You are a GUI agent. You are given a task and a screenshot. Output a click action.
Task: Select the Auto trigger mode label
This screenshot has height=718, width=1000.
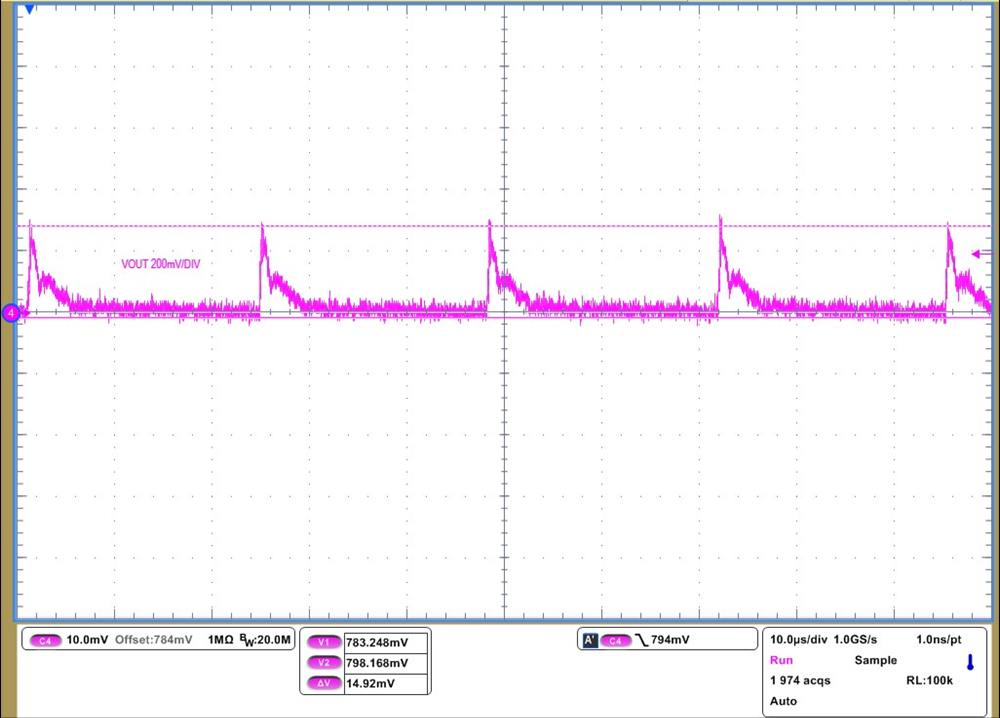tap(783, 701)
